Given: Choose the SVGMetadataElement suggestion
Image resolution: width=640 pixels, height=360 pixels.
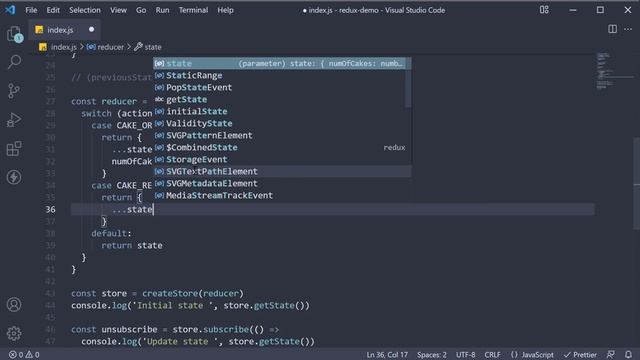Looking at the screenshot, I should click(282, 183).
